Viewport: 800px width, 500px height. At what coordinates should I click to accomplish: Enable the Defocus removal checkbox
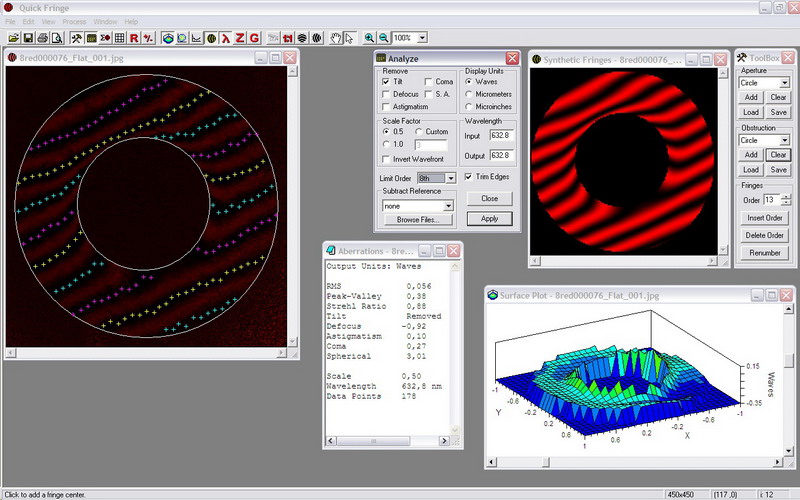pos(386,94)
